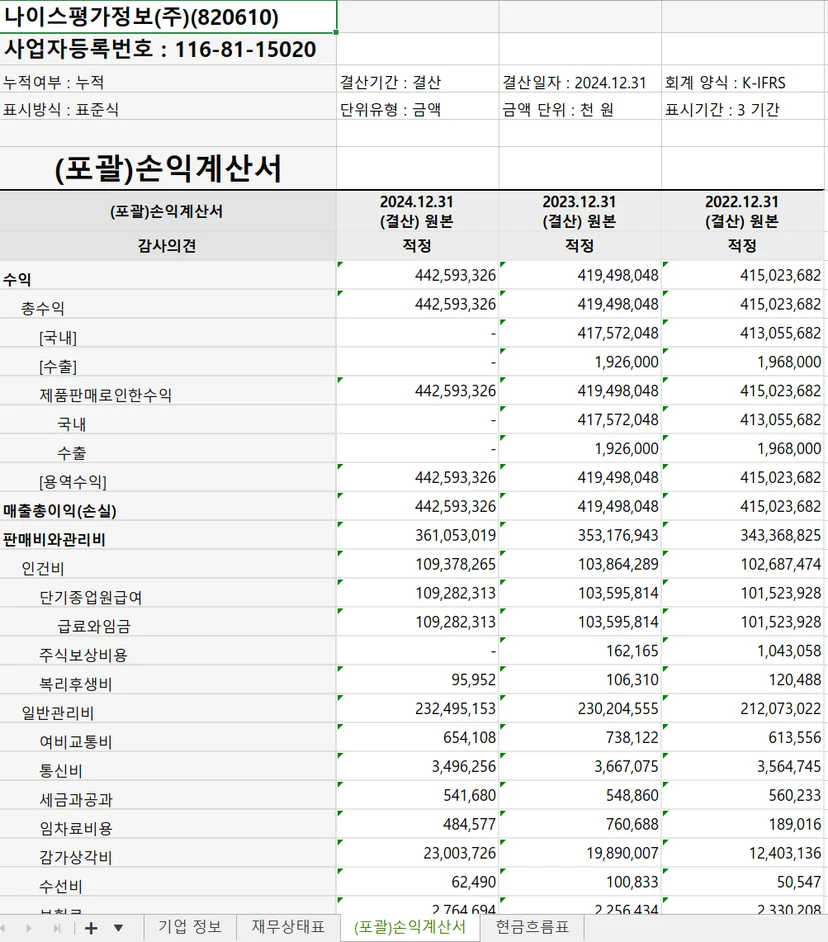
Task: Click the 2023 수선비 value 100,833
Action: click(580, 882)
